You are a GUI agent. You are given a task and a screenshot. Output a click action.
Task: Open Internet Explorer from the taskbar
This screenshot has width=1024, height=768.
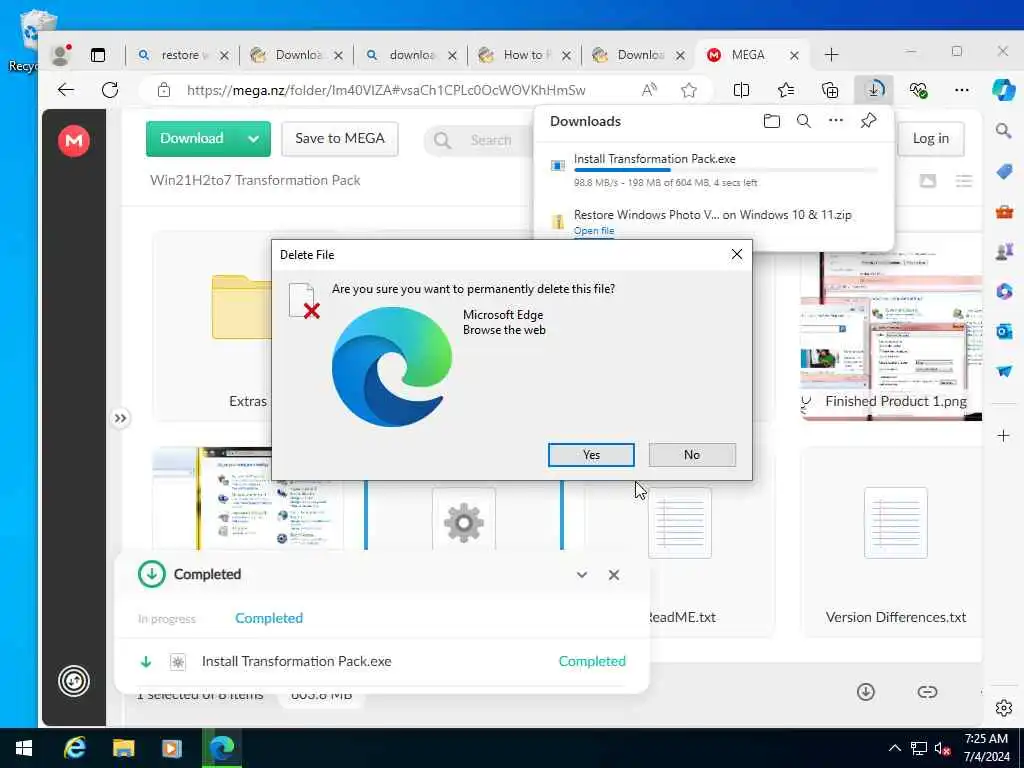(x=74, y=748)
